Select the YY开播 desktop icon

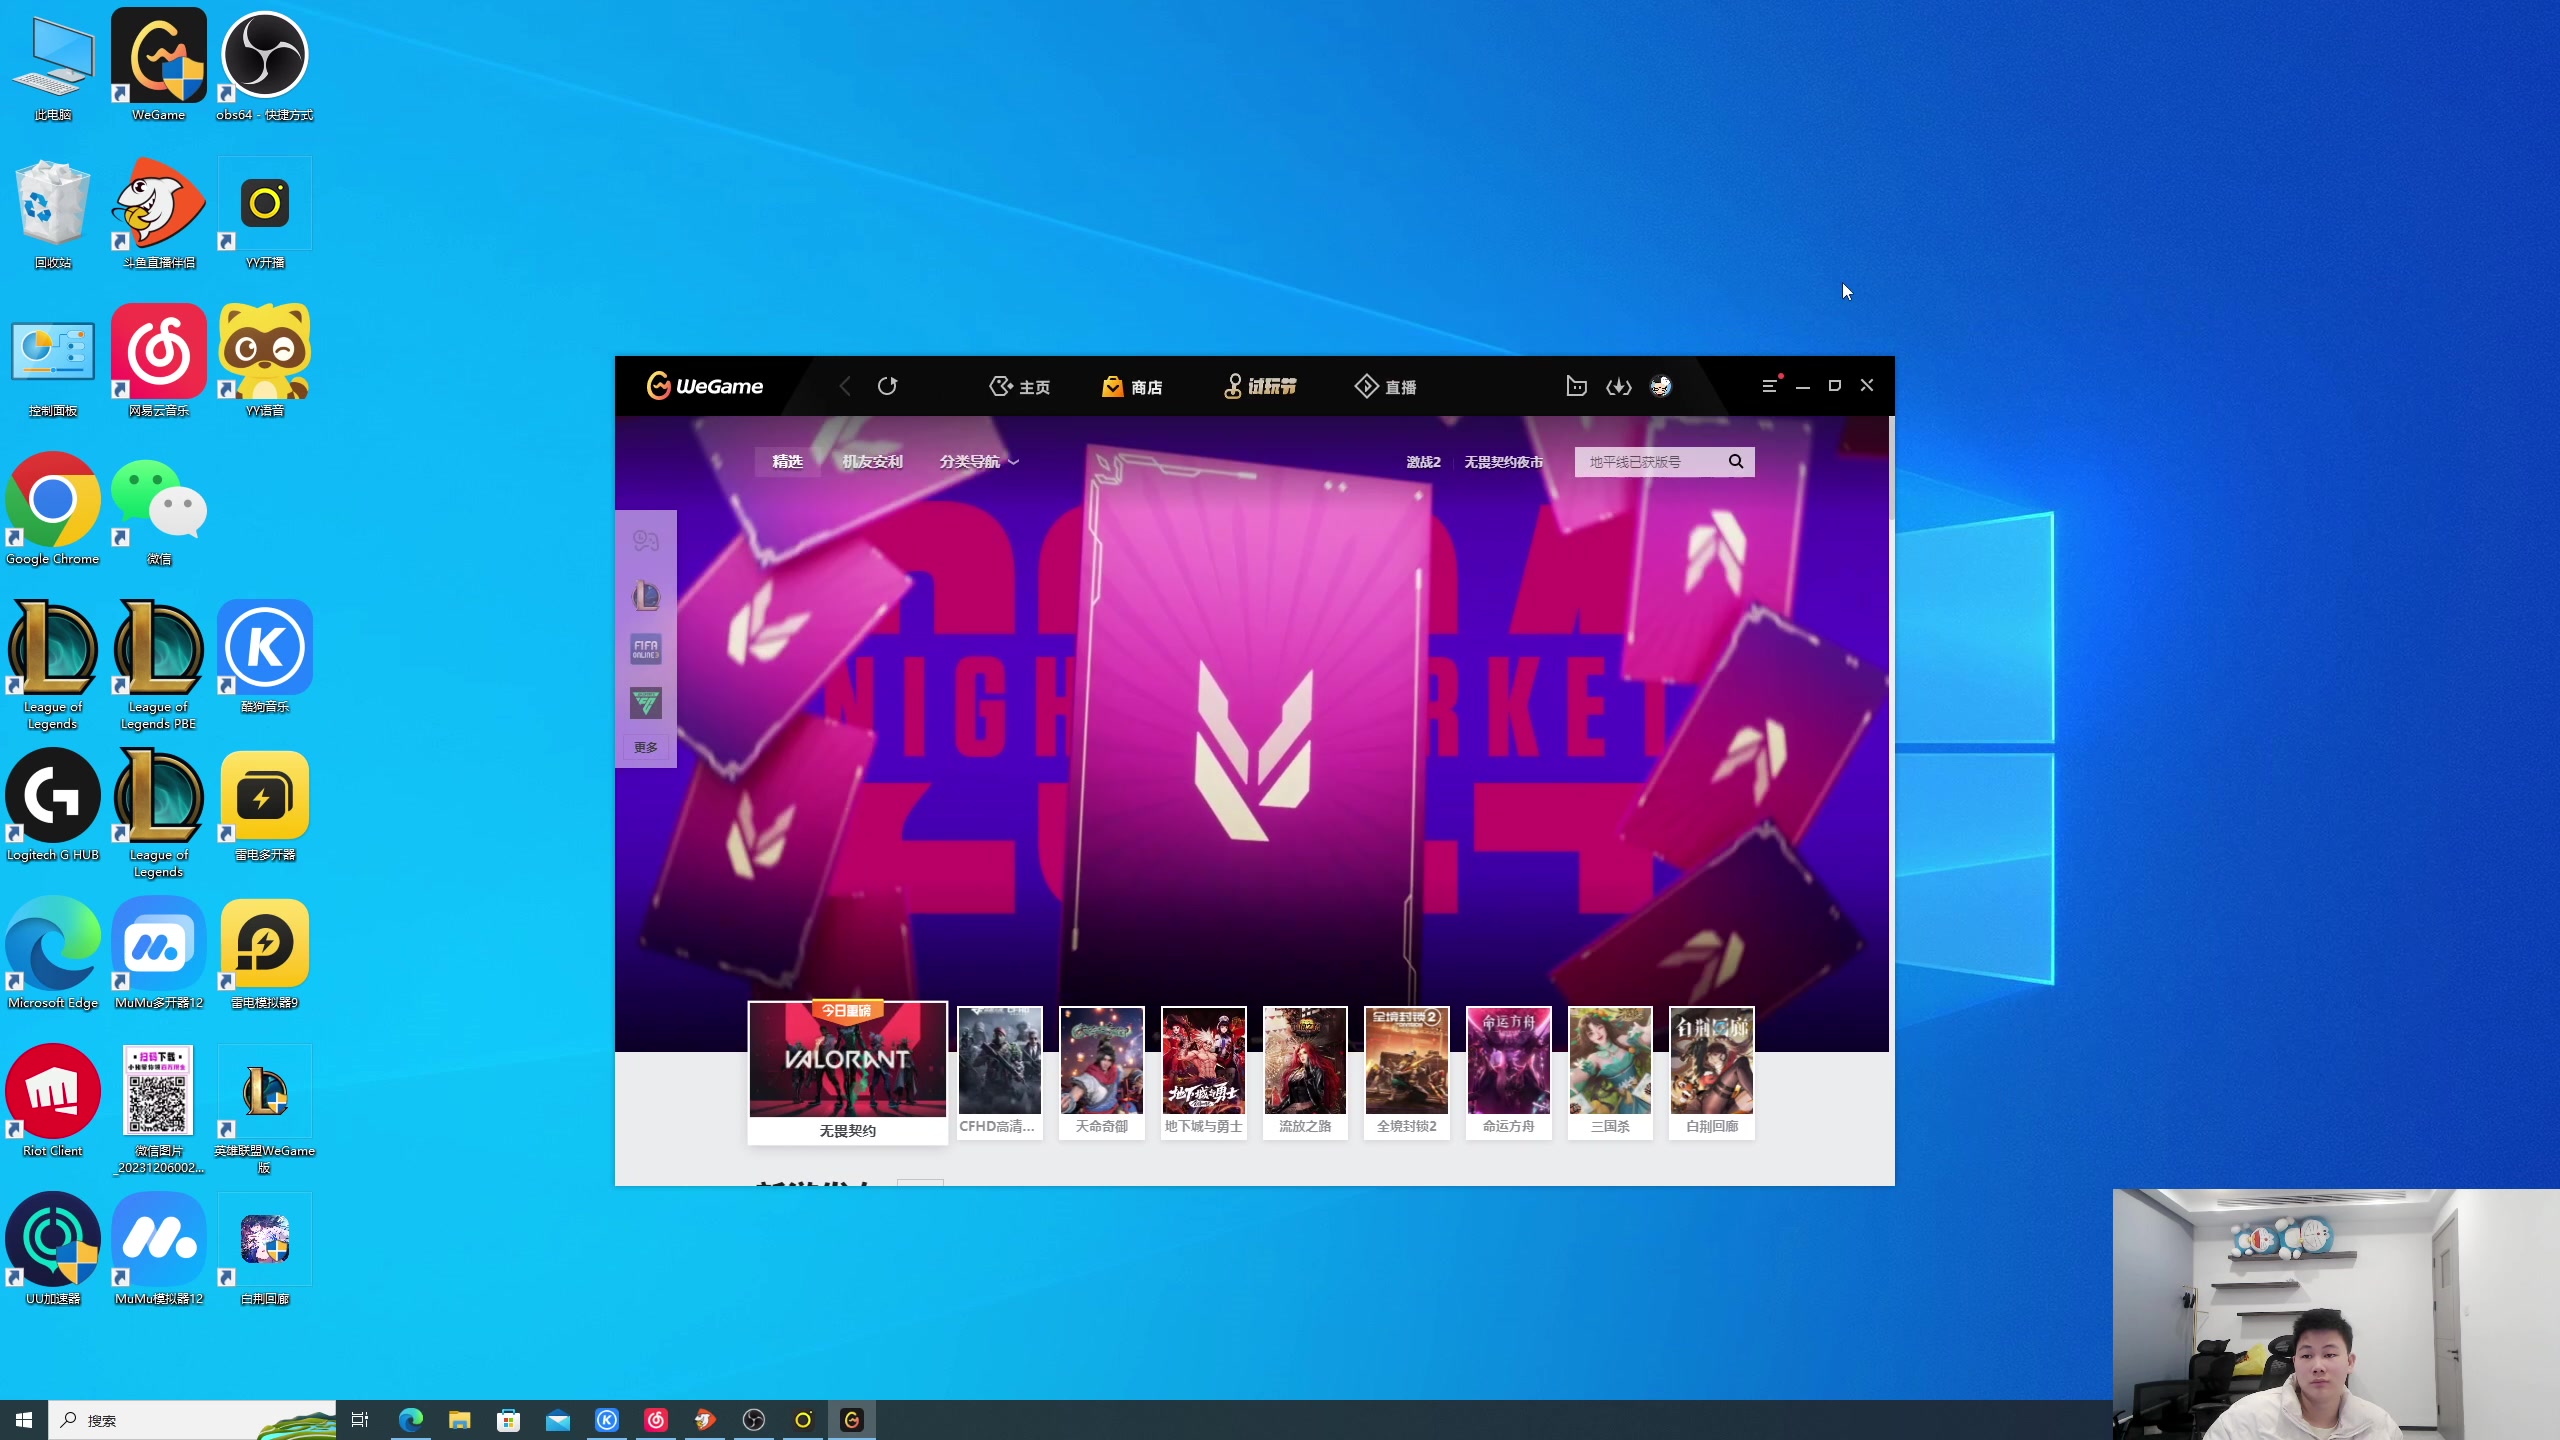click(264, 213)
